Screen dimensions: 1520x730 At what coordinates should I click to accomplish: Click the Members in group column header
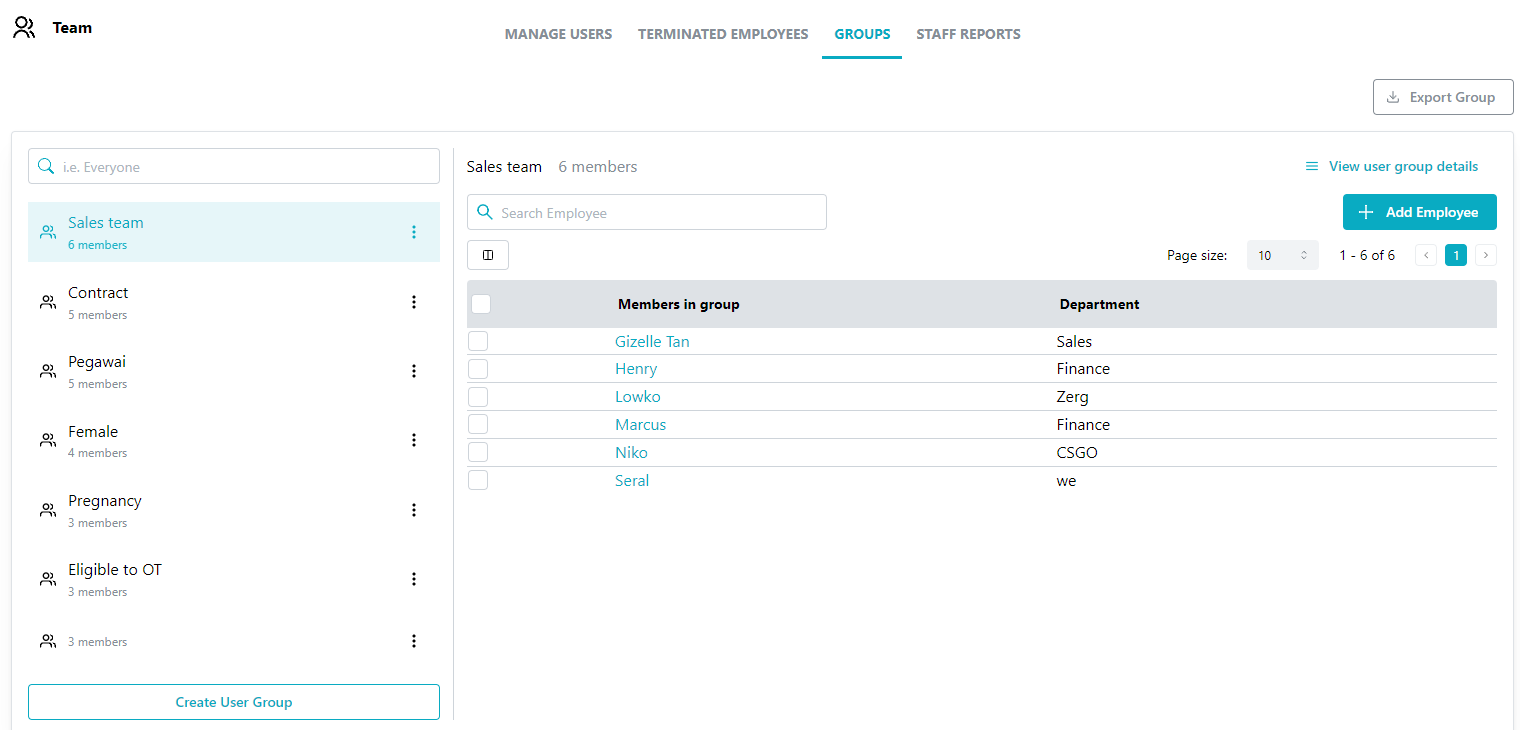tap(679, 304)
